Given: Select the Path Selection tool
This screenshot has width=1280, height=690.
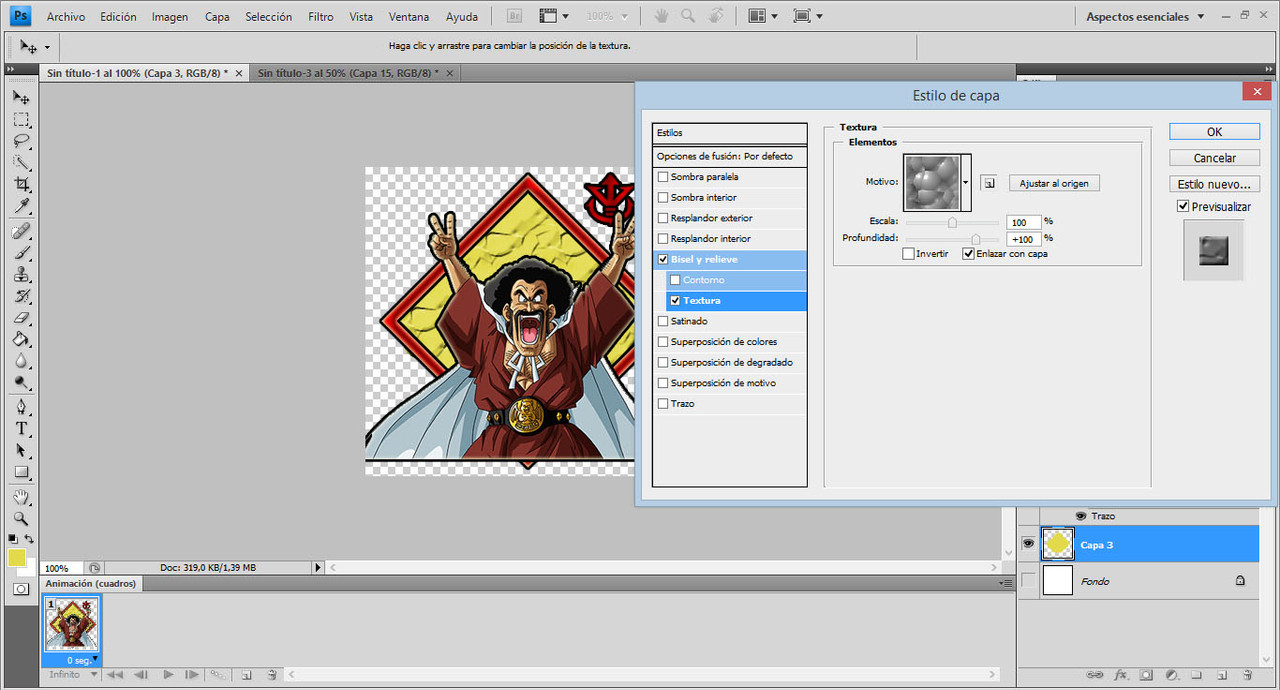Looking at the screenshot, I should point(21,451).
